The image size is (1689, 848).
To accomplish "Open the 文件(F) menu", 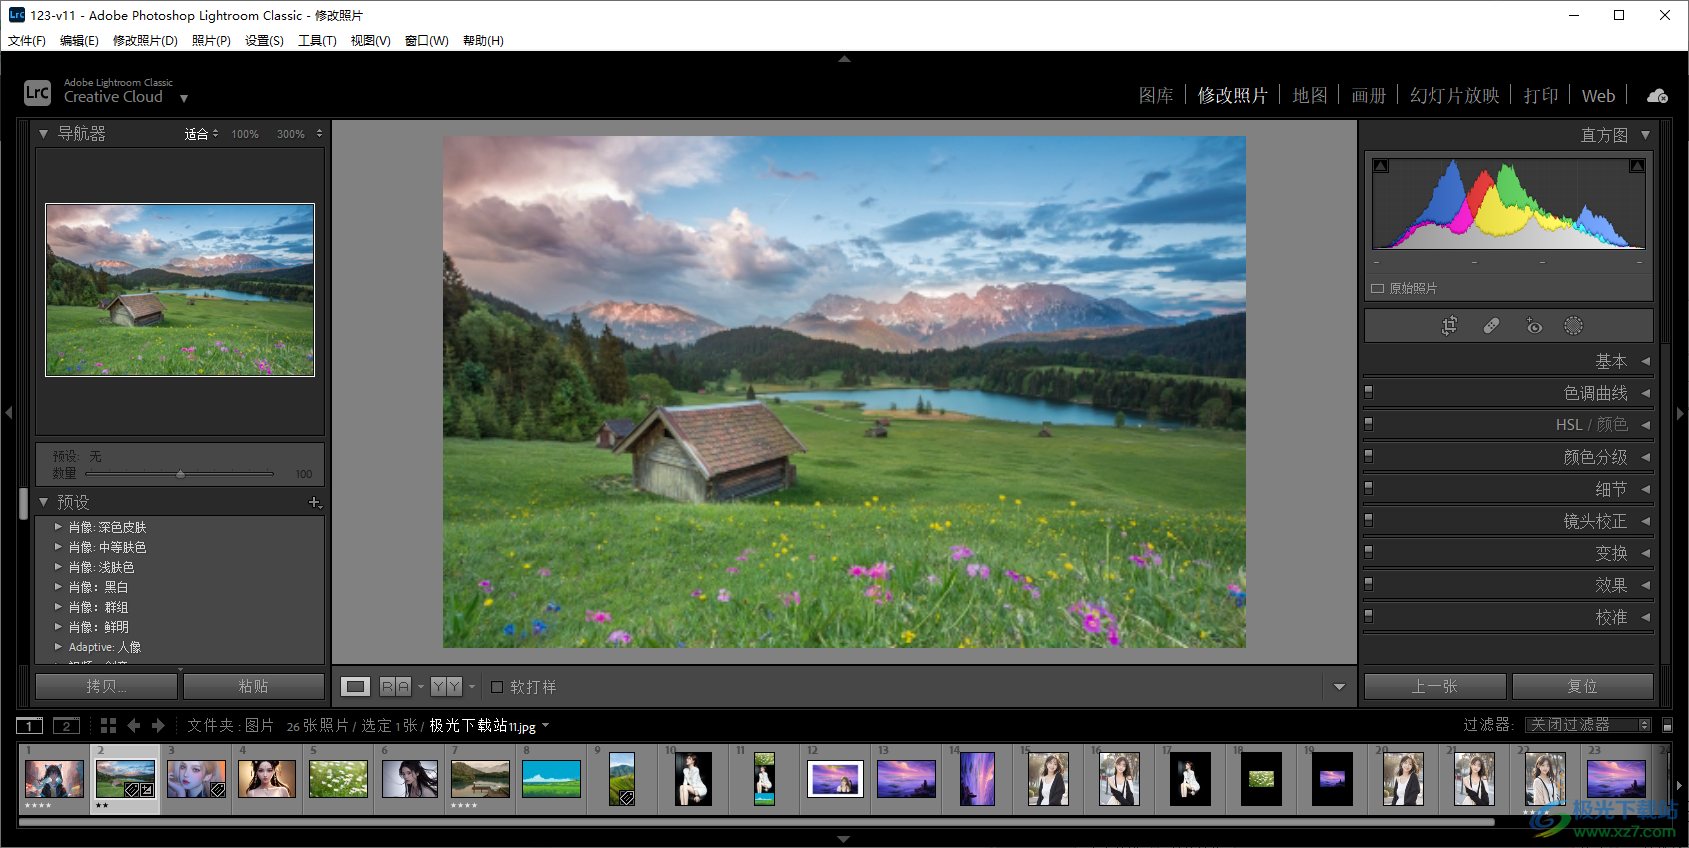I will click(x=27, y=41).
